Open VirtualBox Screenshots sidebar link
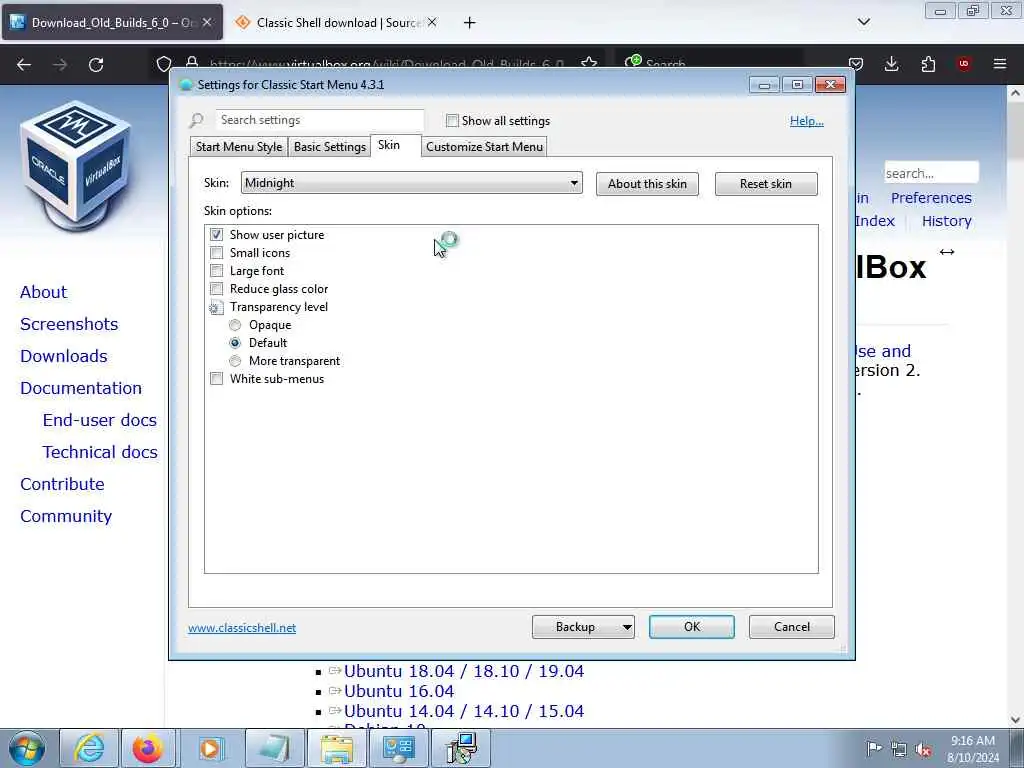 click(69, 325)
